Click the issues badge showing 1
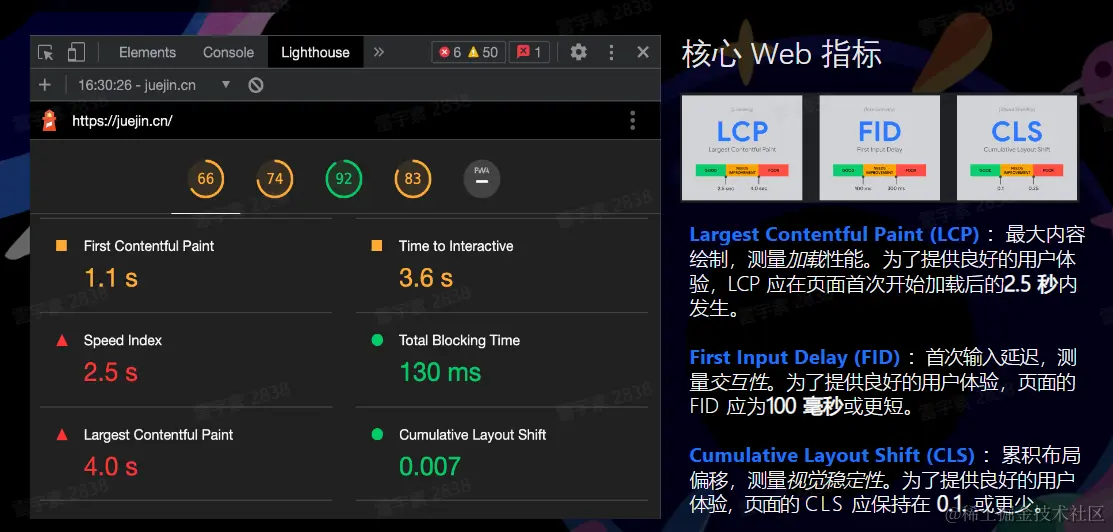This screenshot has height=532, width=1113. point(529,52)
